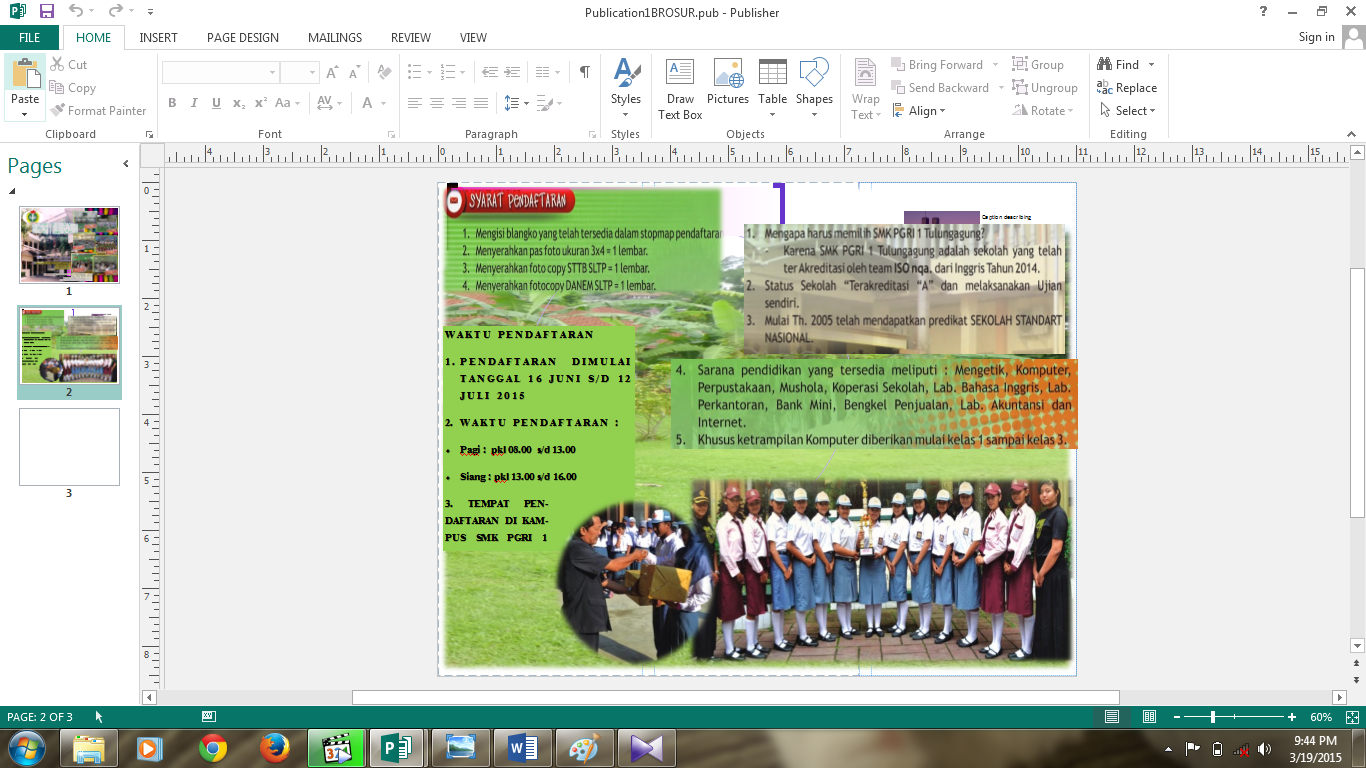Decrease the indent level
This screenshot has width=1366, height=768.
click(x=490, y=73)
